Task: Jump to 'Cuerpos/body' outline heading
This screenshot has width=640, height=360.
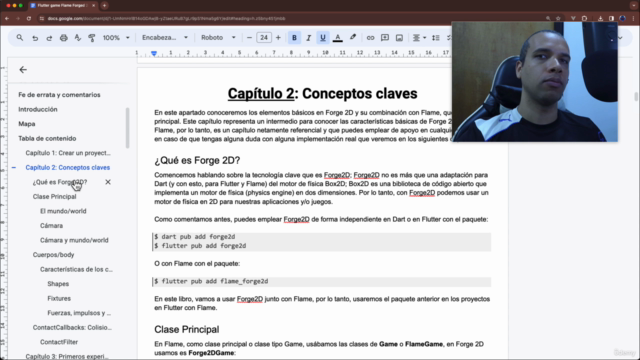Action: (x=53, y=255)
